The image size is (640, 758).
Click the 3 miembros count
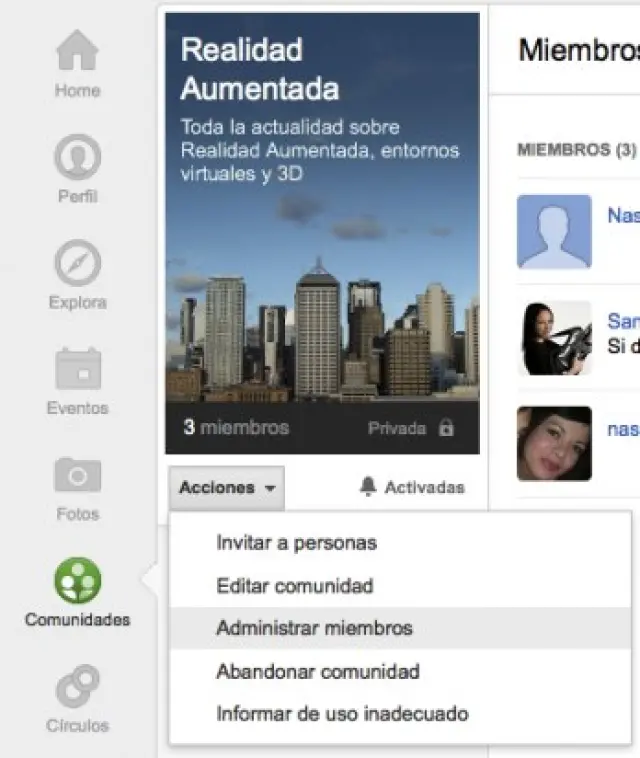click(236, 428)
